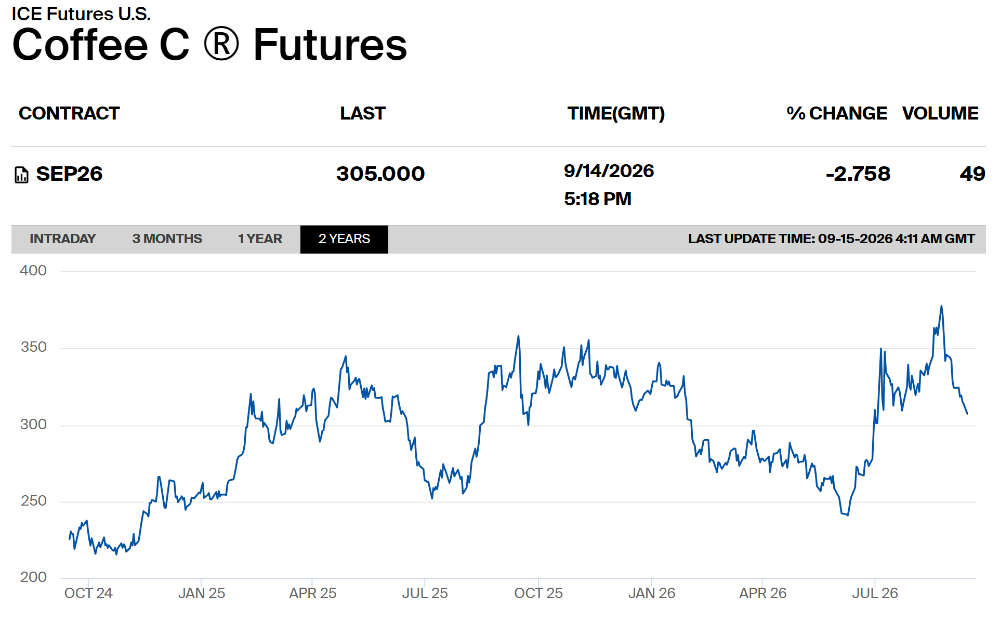Click the JAN 26 axis label
This screenshot has width=1000, height=622.
click(x=651, y=593)
